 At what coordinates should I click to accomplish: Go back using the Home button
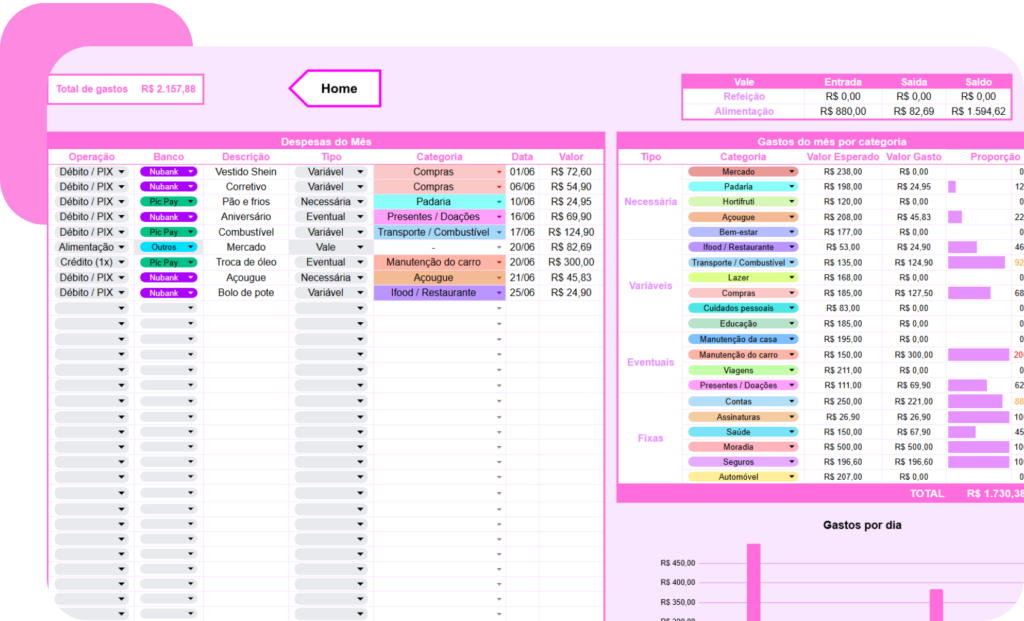pos(336,88)
